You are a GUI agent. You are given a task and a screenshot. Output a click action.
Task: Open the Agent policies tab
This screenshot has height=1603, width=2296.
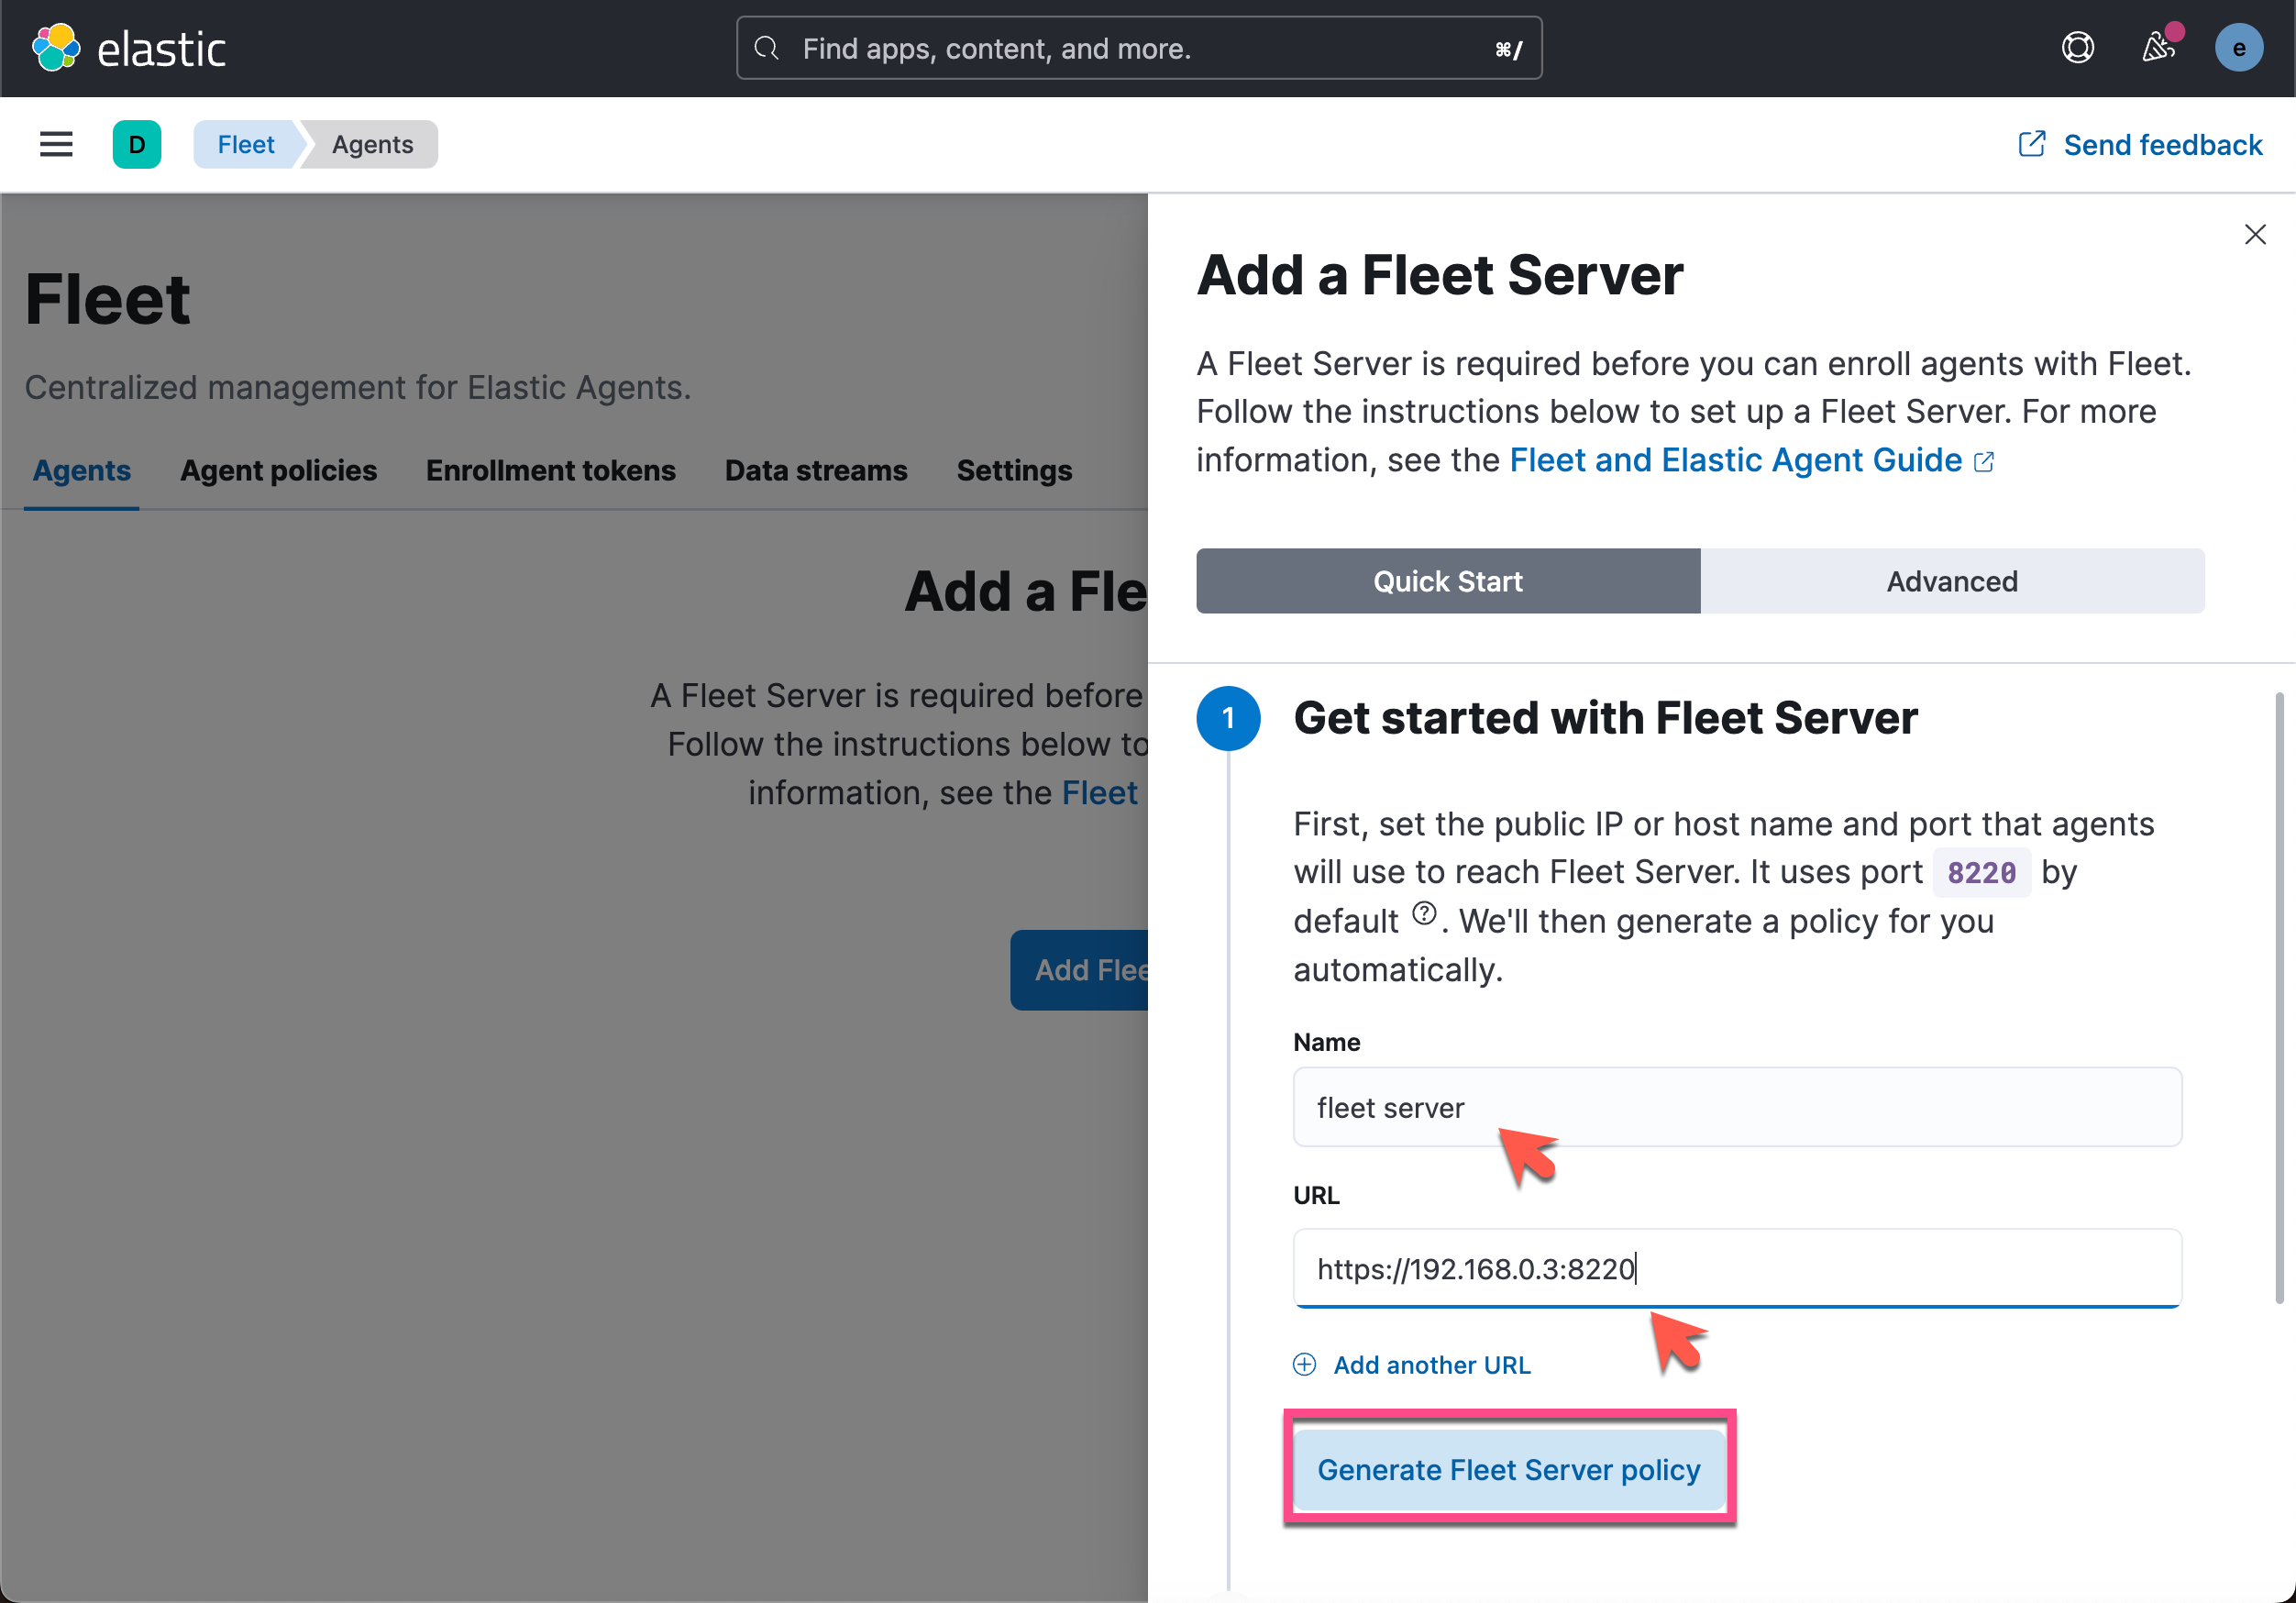[x=278, y=470]
